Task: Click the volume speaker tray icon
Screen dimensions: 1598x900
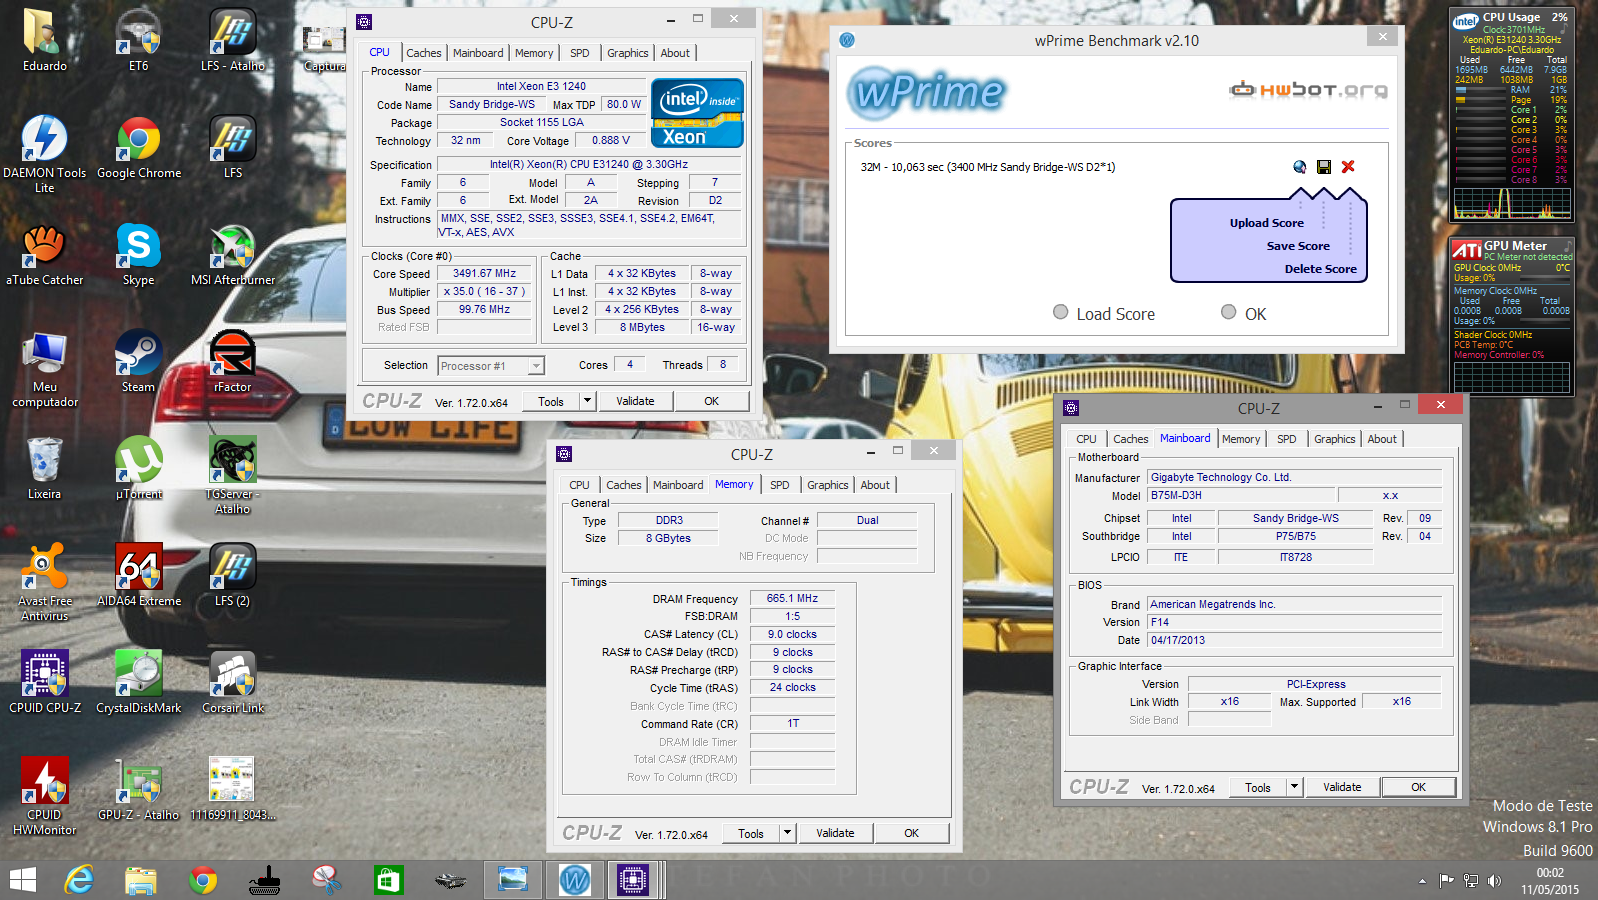Action: pyautogui.click(x=1495, y=881)
